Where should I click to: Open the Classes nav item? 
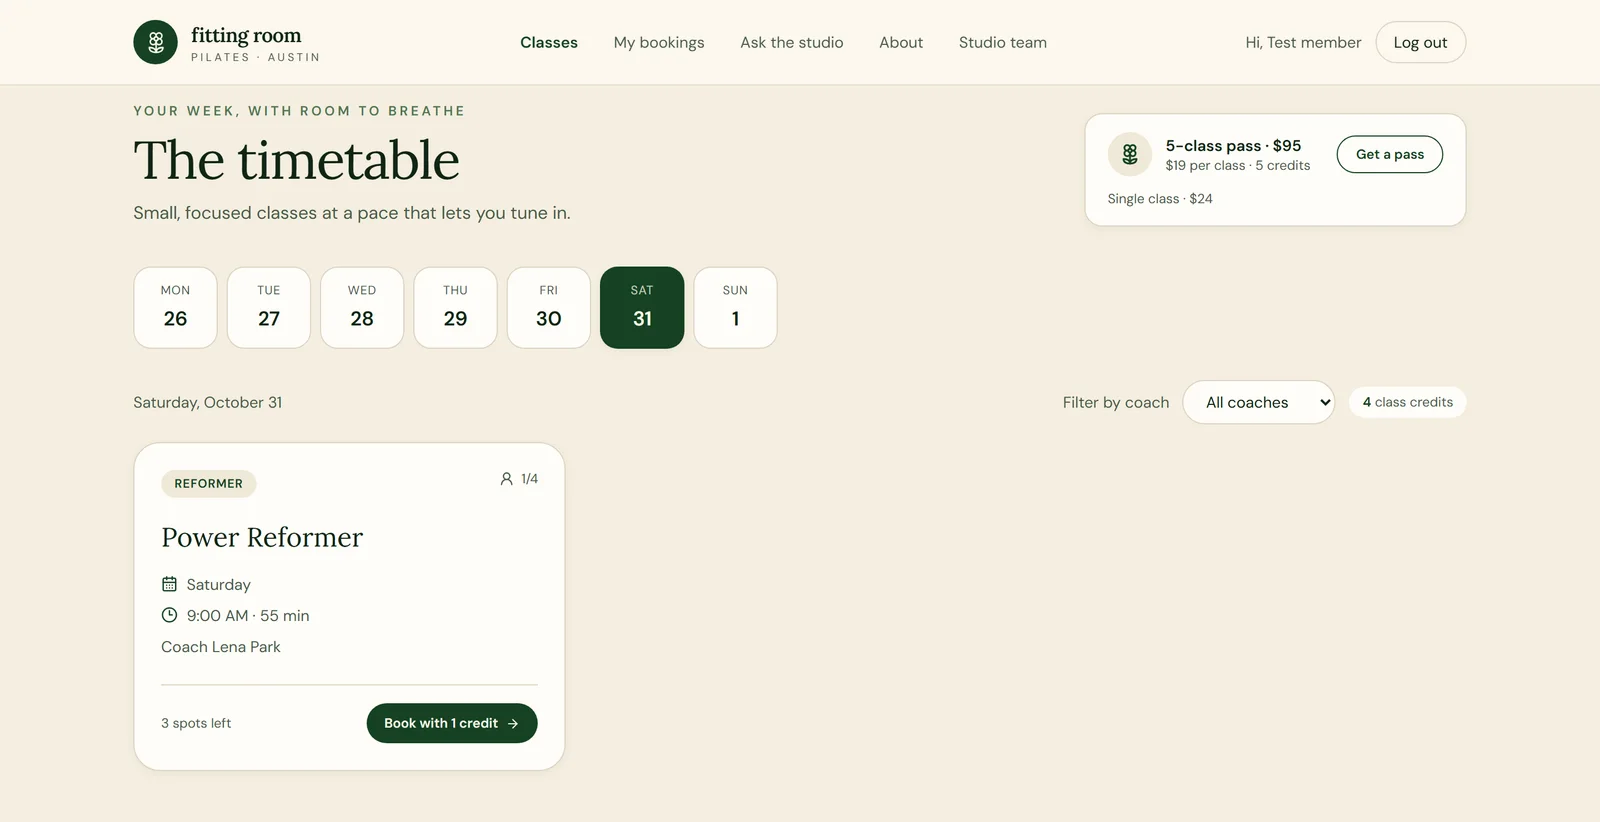click(x=549, y=42)
